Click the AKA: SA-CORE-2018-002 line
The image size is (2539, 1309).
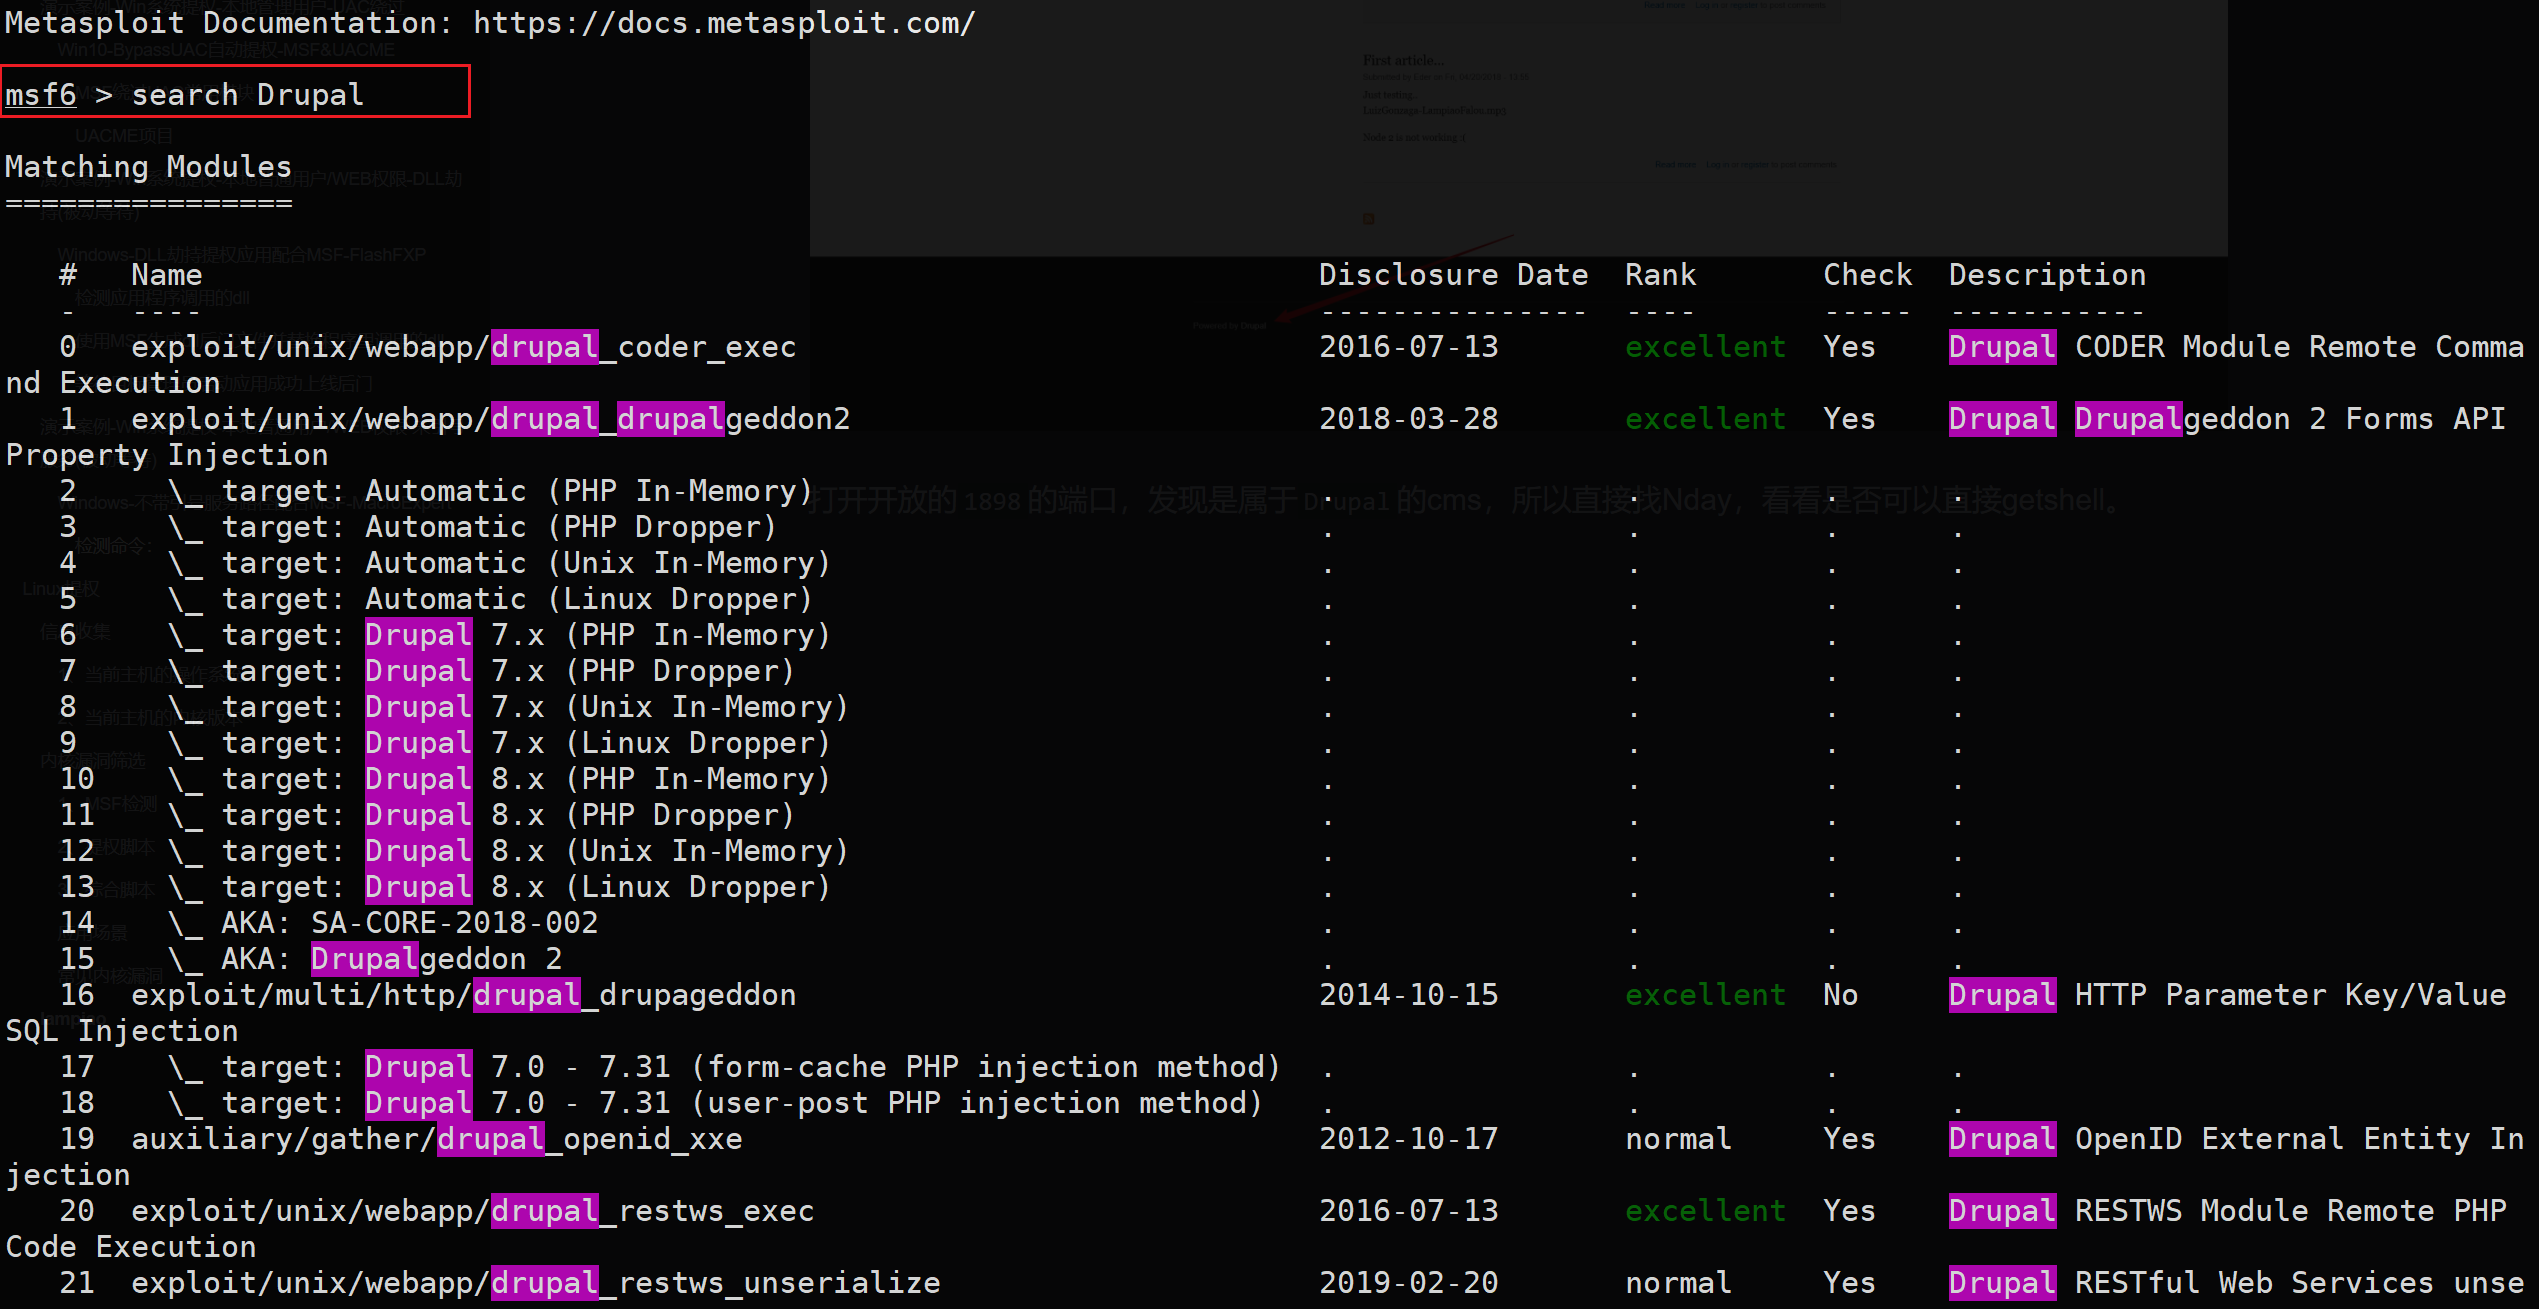coord(409,923)
